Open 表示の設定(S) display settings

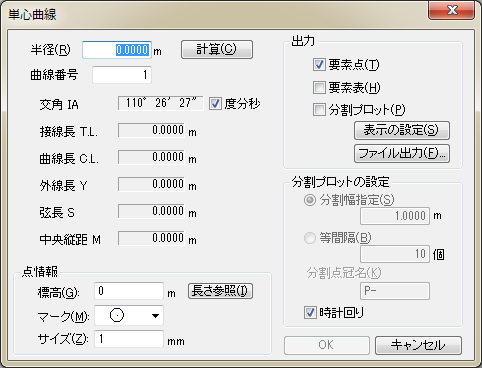point(402,130)
